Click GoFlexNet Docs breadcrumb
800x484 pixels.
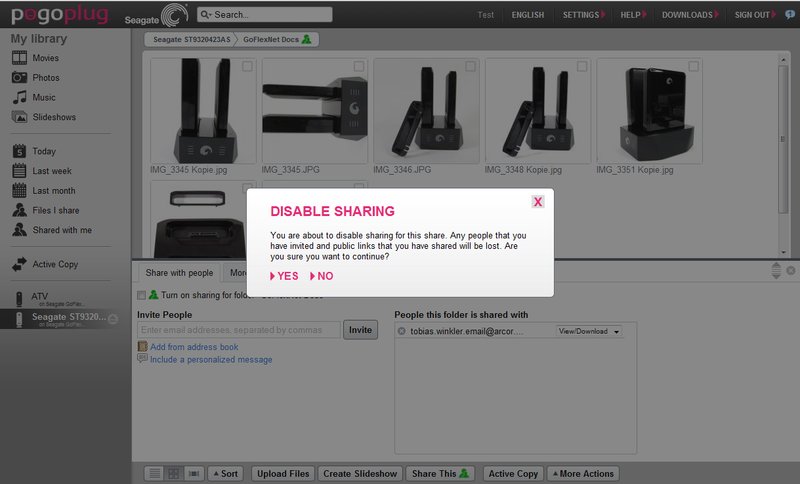[277, 39]
